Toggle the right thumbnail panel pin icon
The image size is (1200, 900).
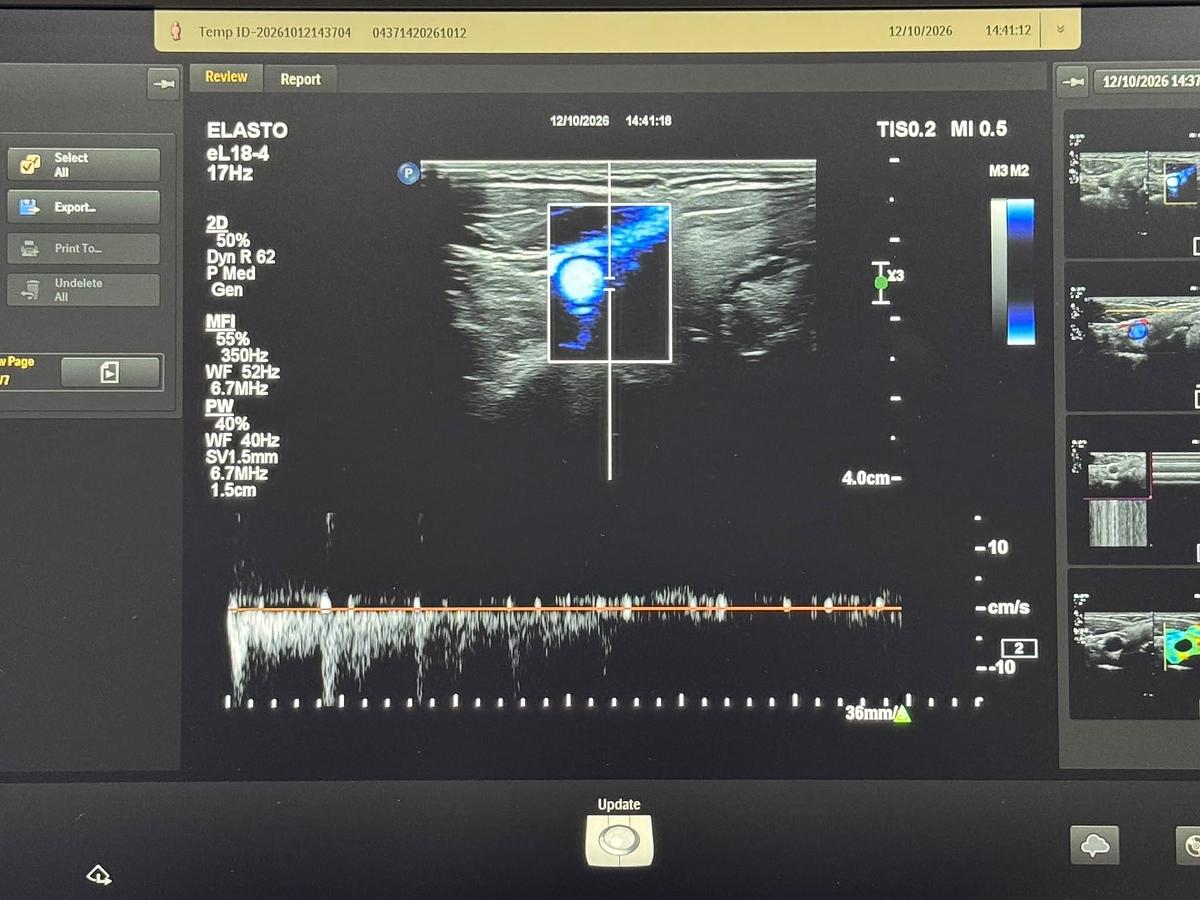(x=1072, y=81)
